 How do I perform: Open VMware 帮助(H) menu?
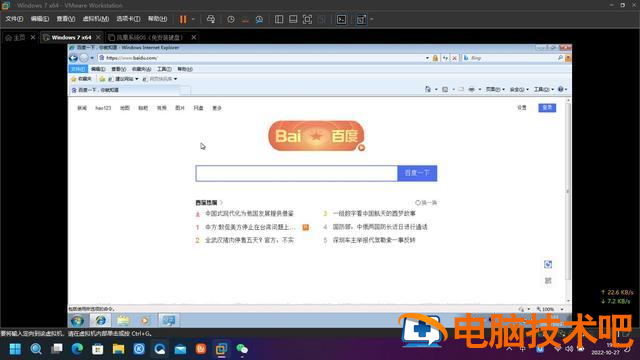click(x=157, y=19)
